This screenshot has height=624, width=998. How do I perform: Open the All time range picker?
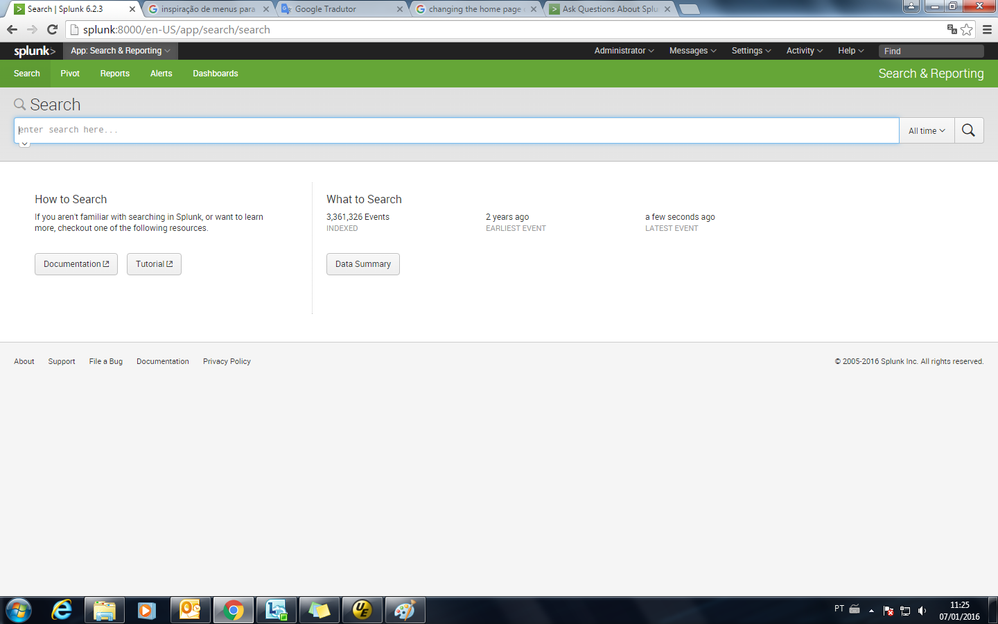tap(926, 131)
